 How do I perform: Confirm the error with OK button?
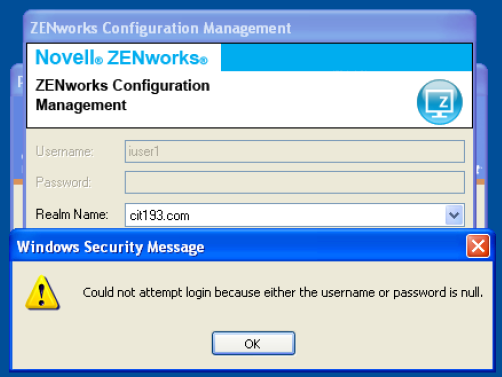point(253,343)
